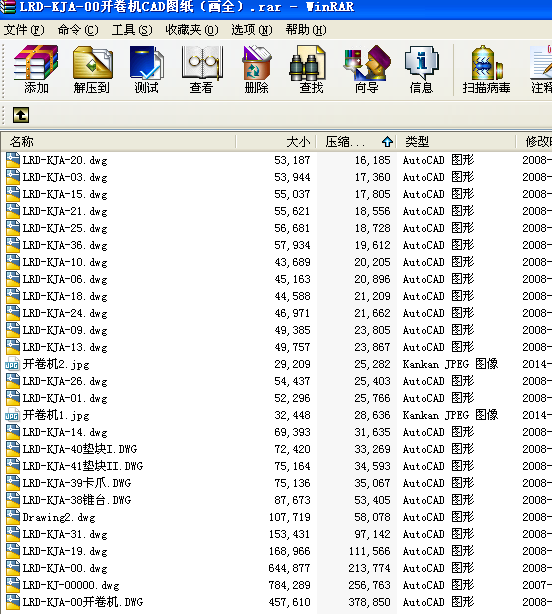Click the JPG icon of 开卷机1.jpg
Screen dimensions: 552x614
click(x=13, y=415)
